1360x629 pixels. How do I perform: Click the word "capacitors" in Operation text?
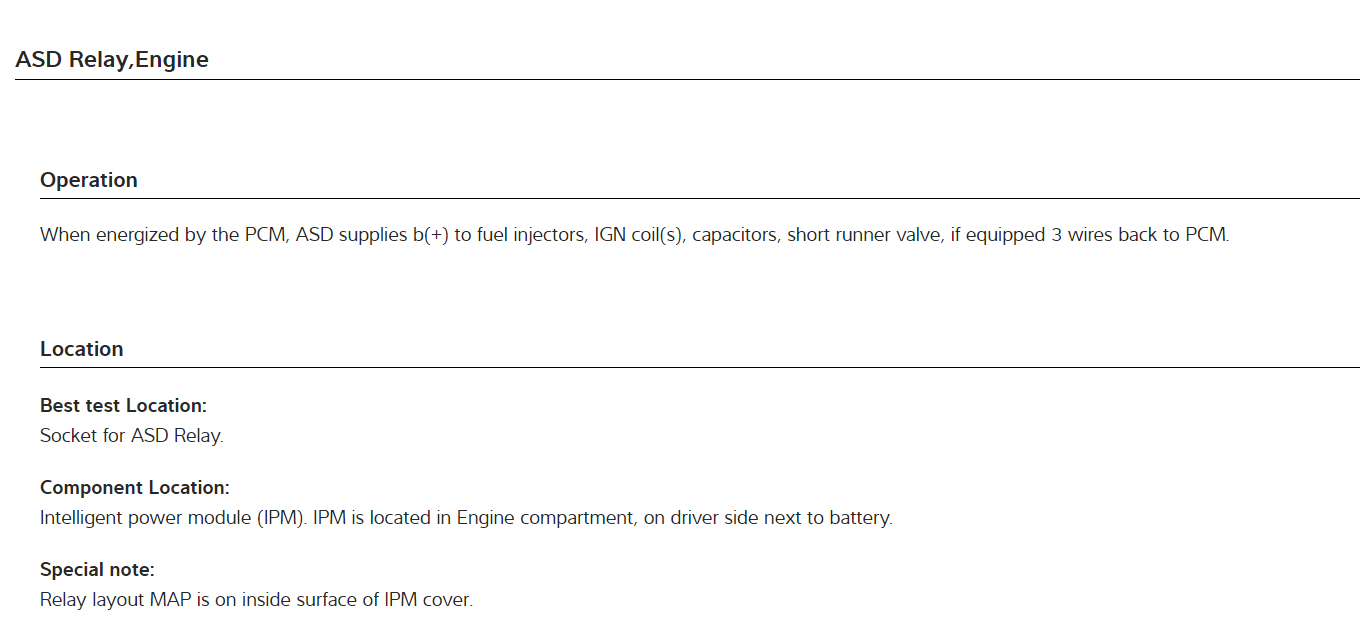(x=734, y=236)
